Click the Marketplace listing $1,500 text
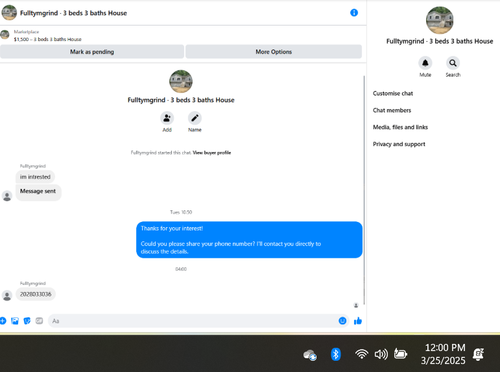The height and width of the screenshot is (372, 500). [x=47, y=39]
